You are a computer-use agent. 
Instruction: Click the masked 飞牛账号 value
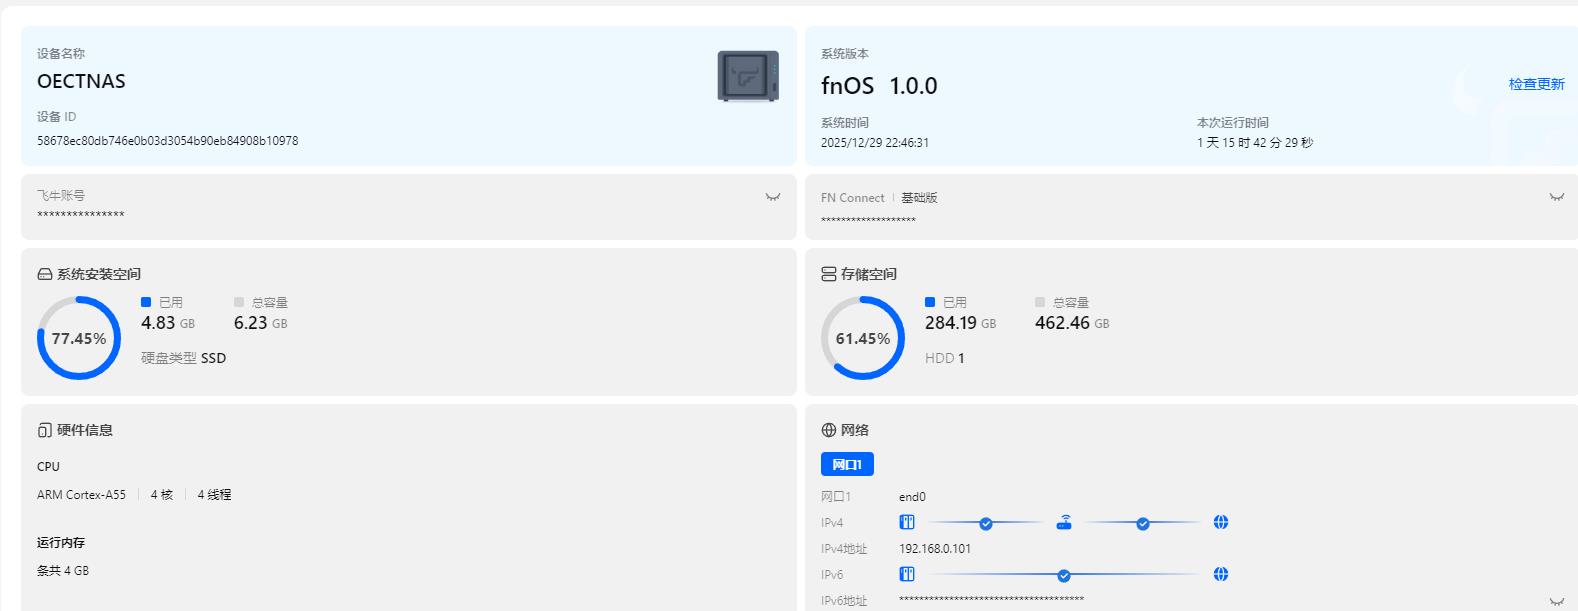(x=81, y=215)
